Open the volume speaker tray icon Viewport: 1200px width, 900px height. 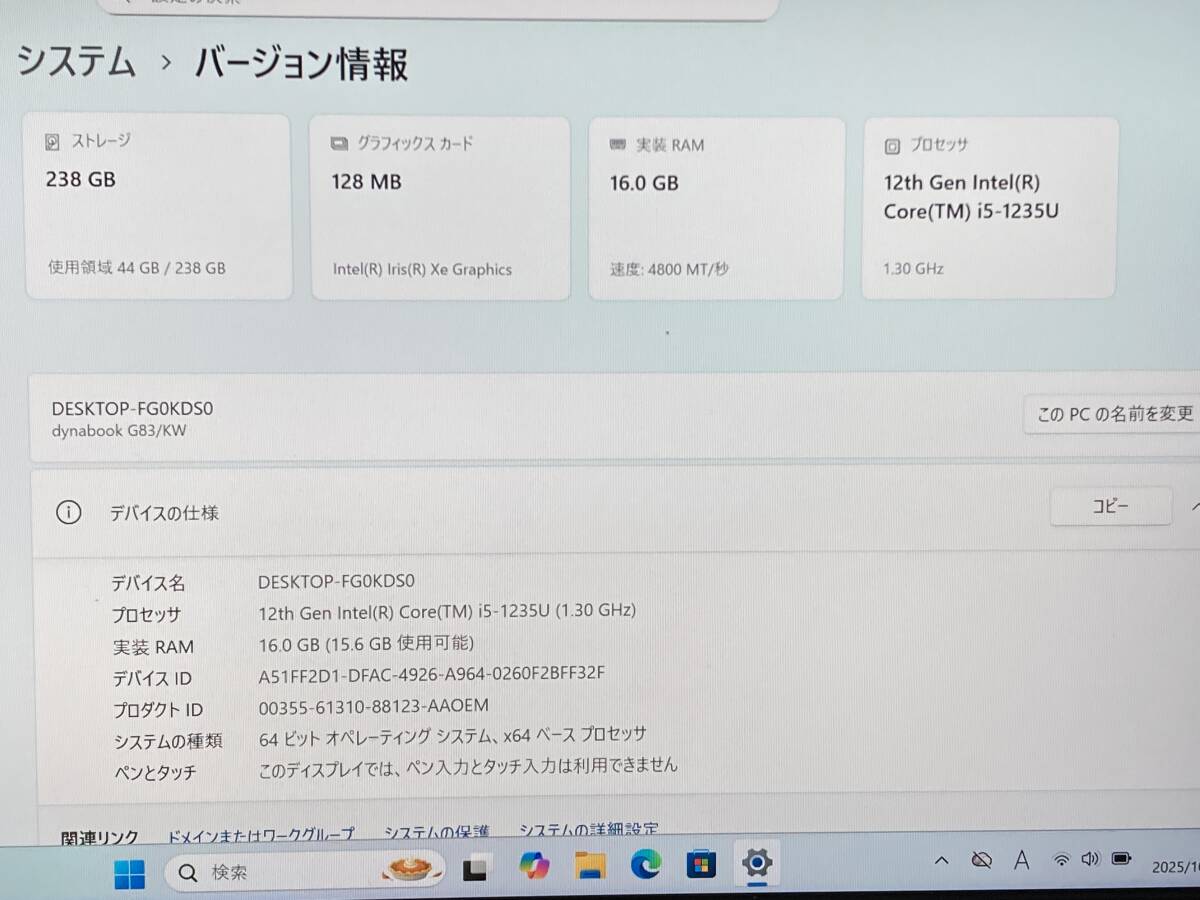(x=1090, y=858)
